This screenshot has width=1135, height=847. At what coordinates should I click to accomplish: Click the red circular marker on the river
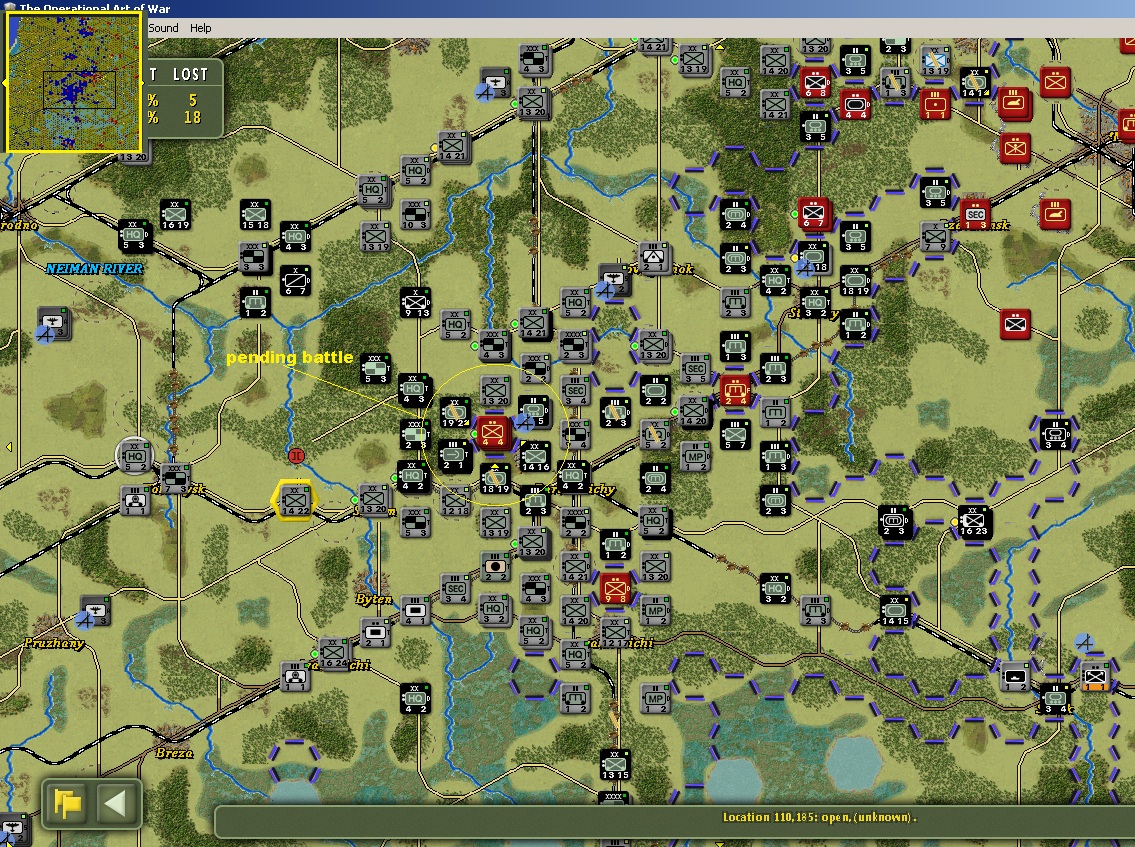click(296, 455)
